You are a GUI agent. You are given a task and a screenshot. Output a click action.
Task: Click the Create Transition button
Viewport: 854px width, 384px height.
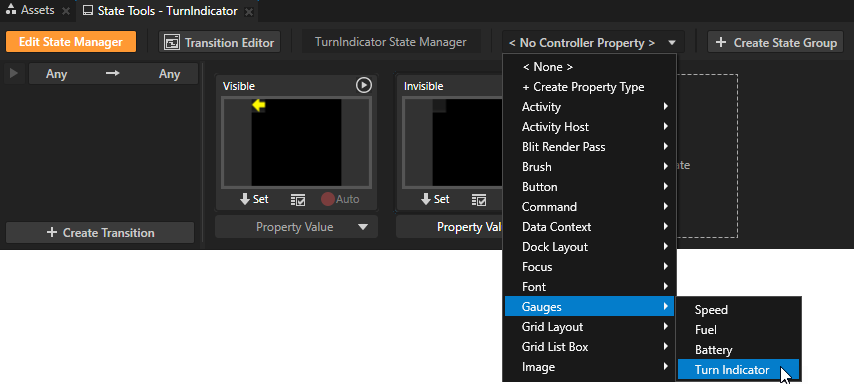click(x=100, y=233)
